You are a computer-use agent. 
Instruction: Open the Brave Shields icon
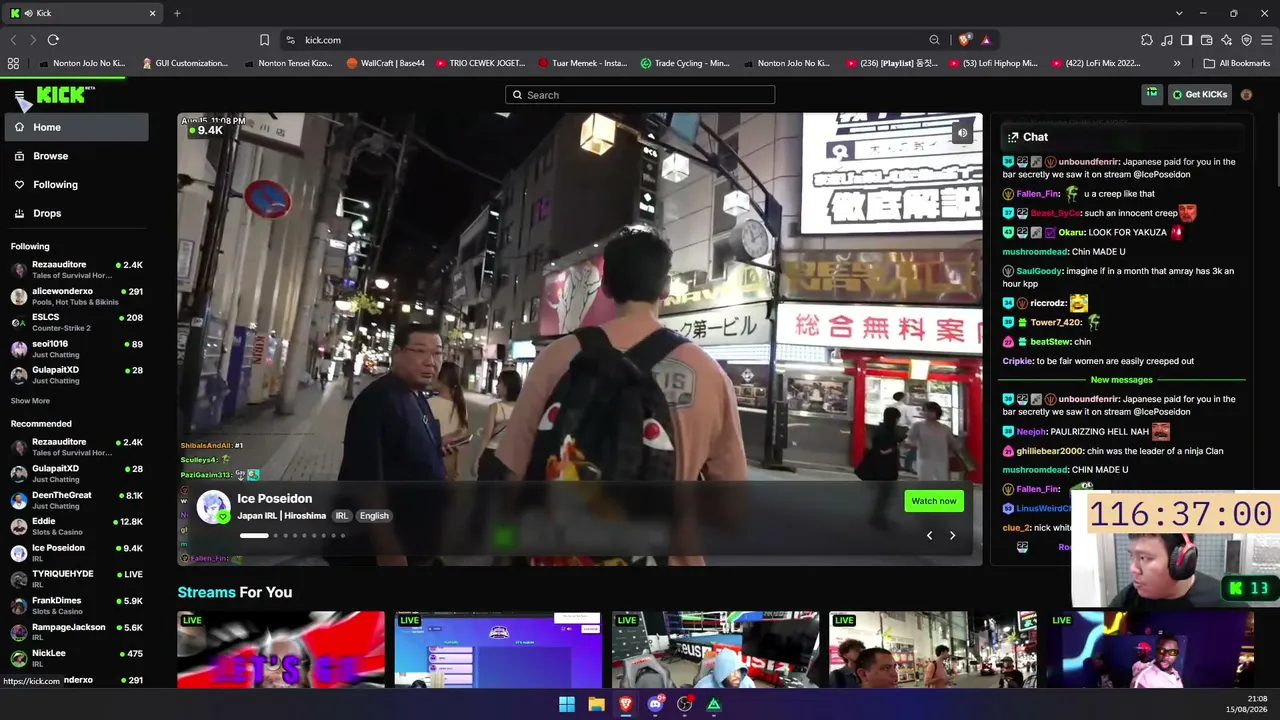(964, 40)
